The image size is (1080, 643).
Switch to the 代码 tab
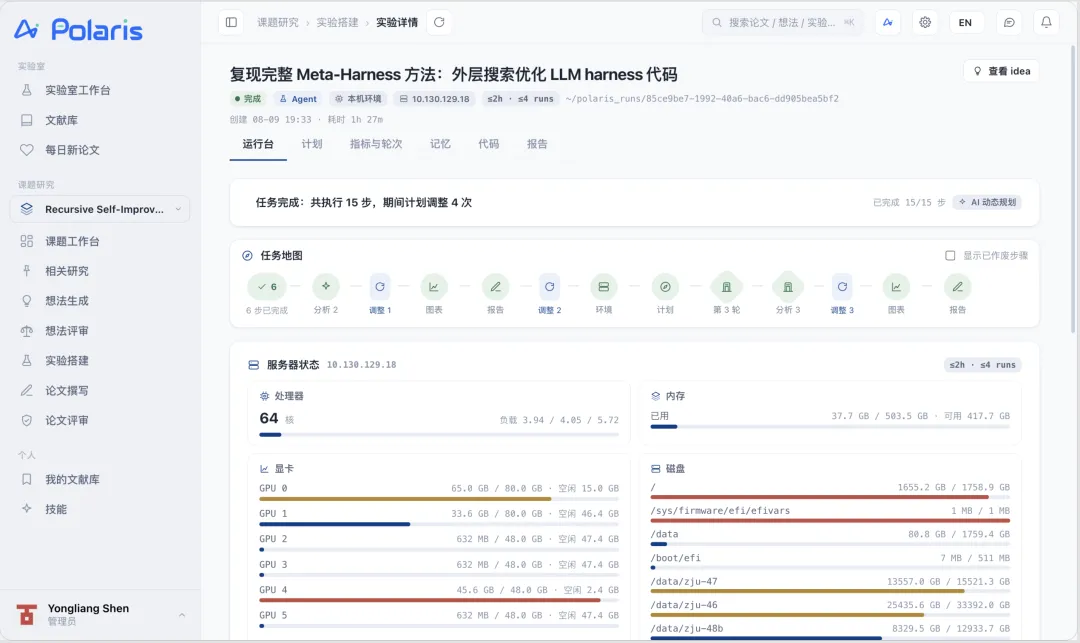(488, 145)
